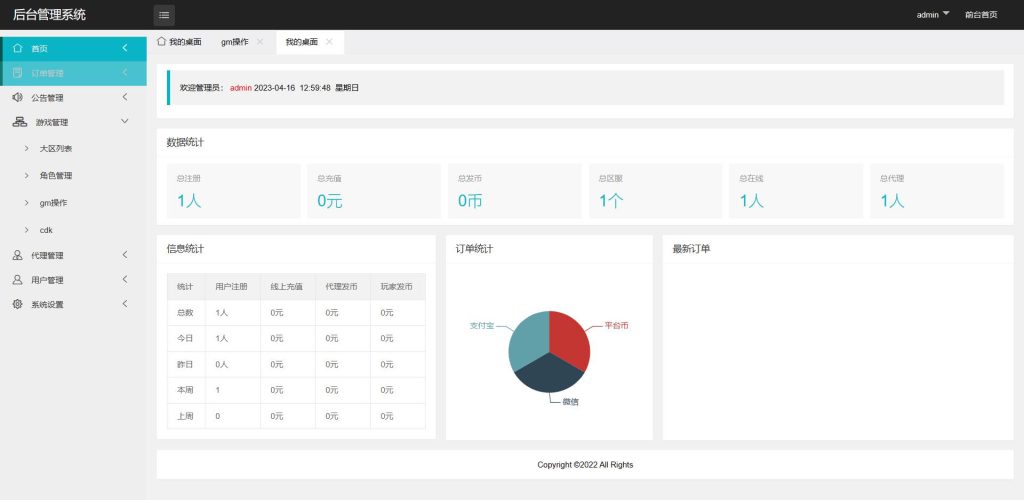Click the home icon beside 首页

tap(18, 48)
